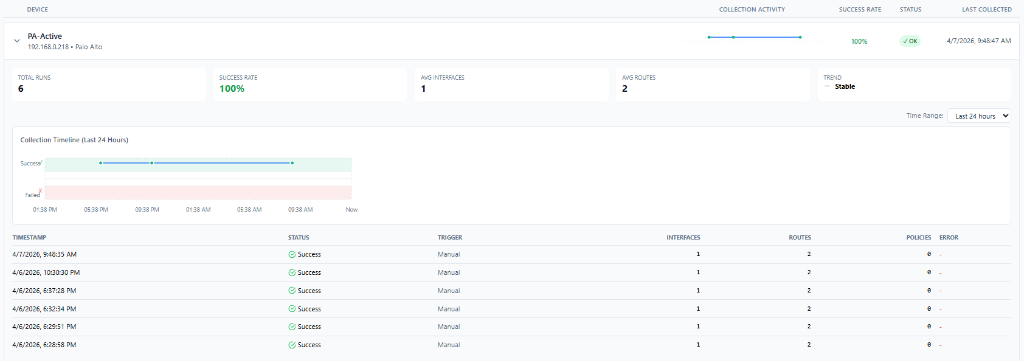Click timestamp 4/6/2026, 6:32:34 PM

44,309
